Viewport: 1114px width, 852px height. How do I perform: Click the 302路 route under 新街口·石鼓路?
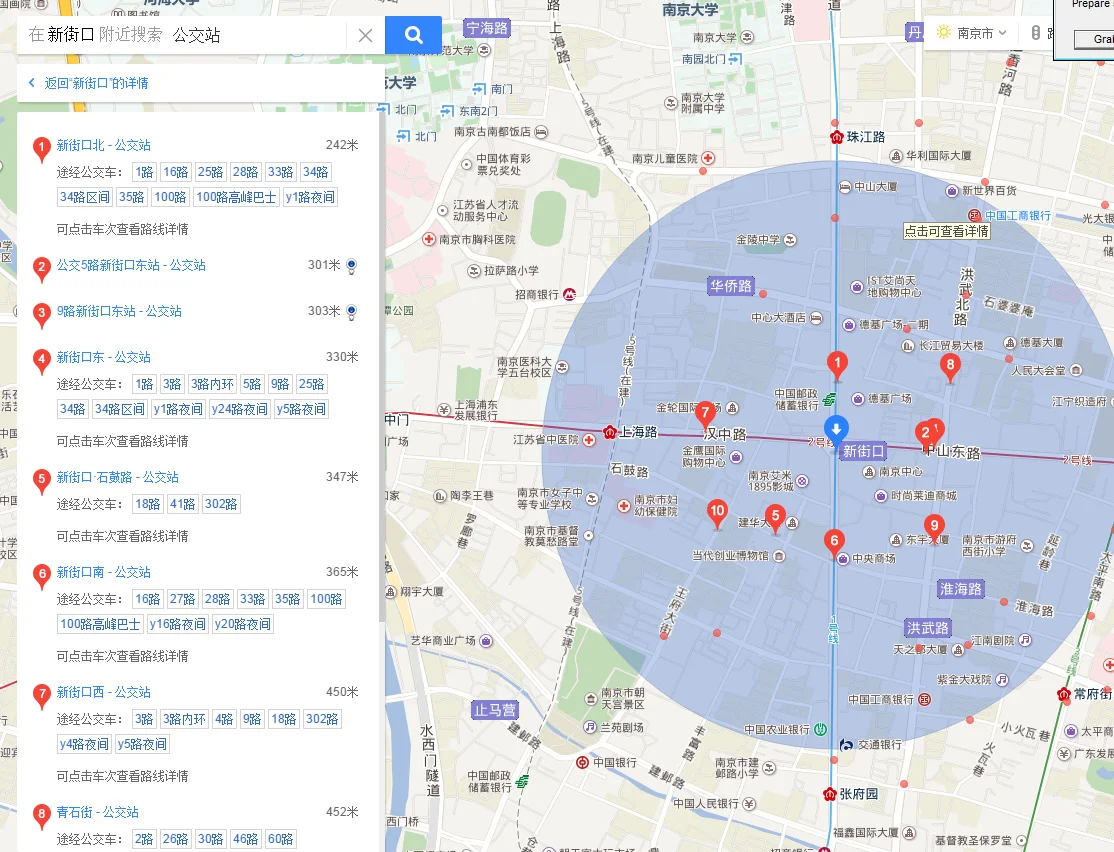pyautogui.click(x=221, y=503)
